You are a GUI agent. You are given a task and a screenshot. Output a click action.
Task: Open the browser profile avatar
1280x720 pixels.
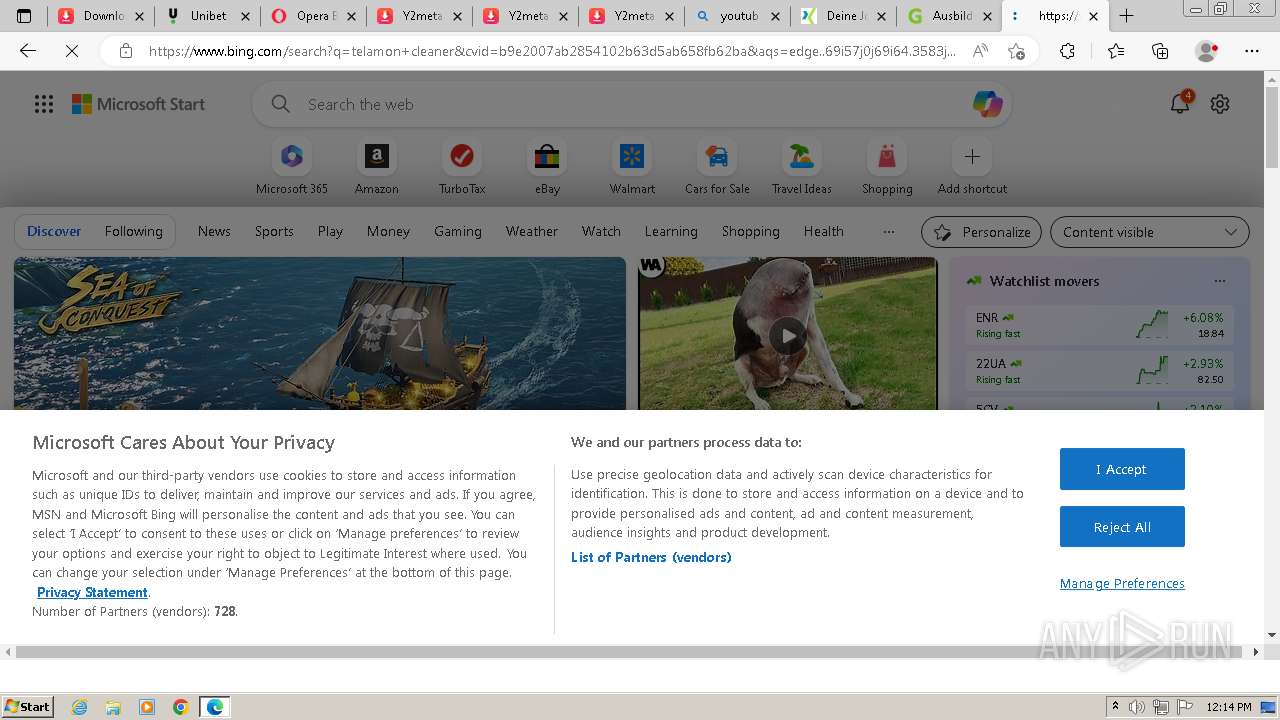coord(1207,51)
